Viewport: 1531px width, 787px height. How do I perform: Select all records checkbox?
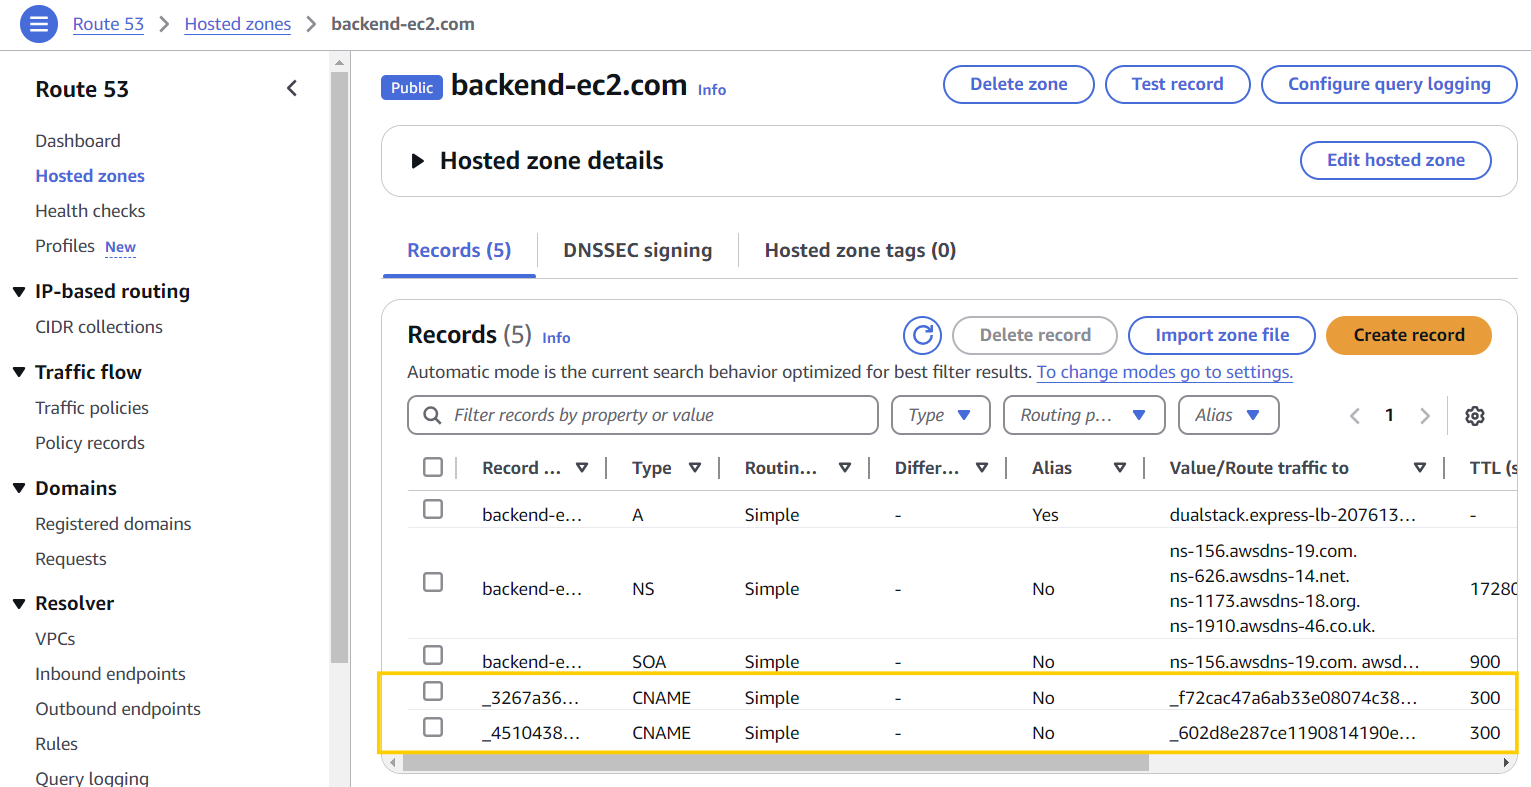click(433, 467)
